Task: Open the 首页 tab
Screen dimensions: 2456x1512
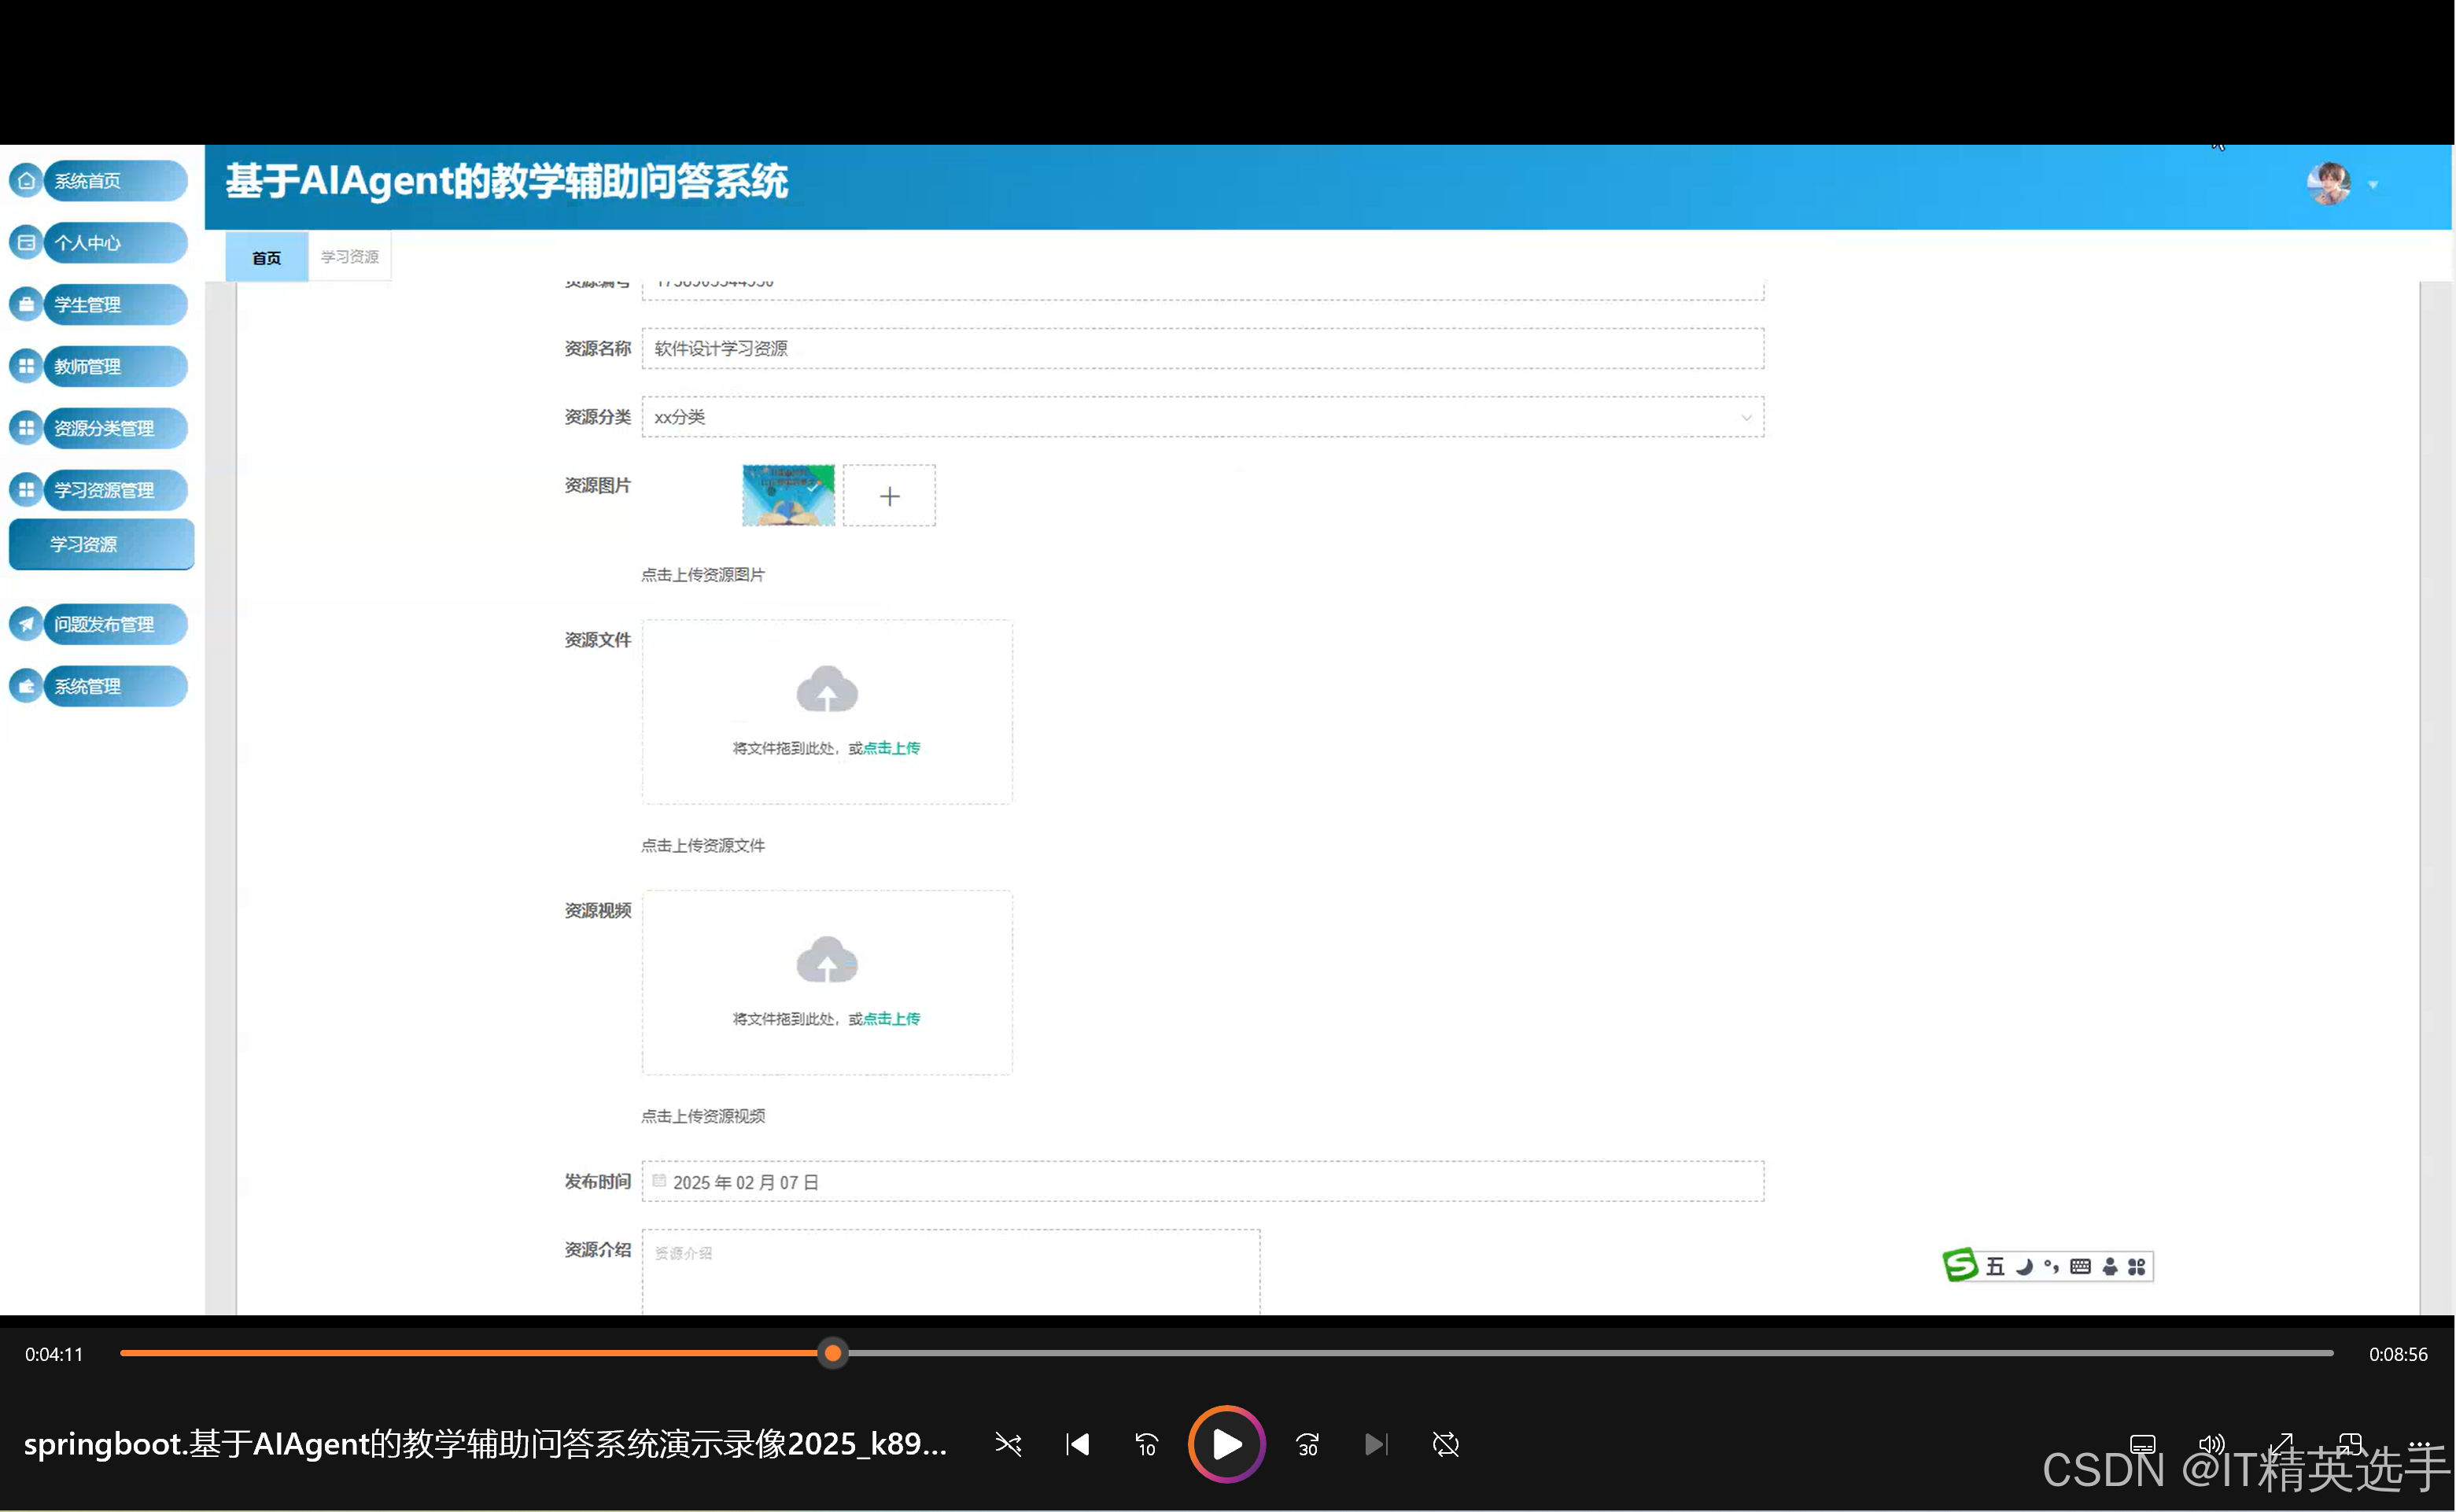Action: pos(266,258)
